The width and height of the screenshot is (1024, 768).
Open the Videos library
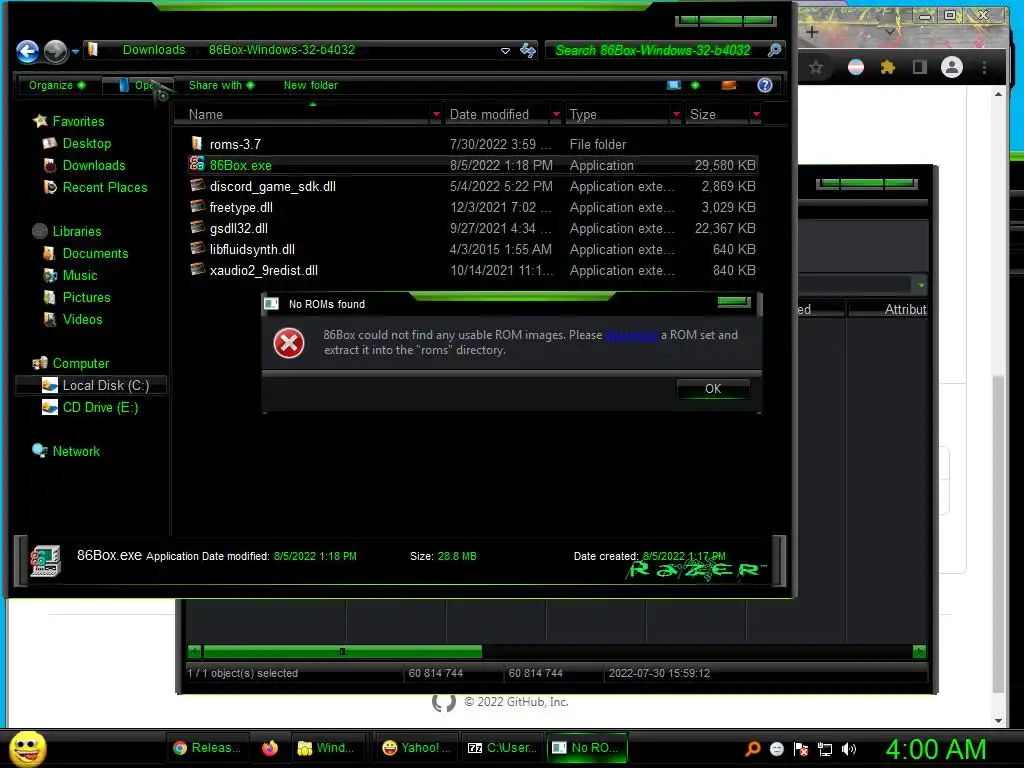click(x=72, y=319)
